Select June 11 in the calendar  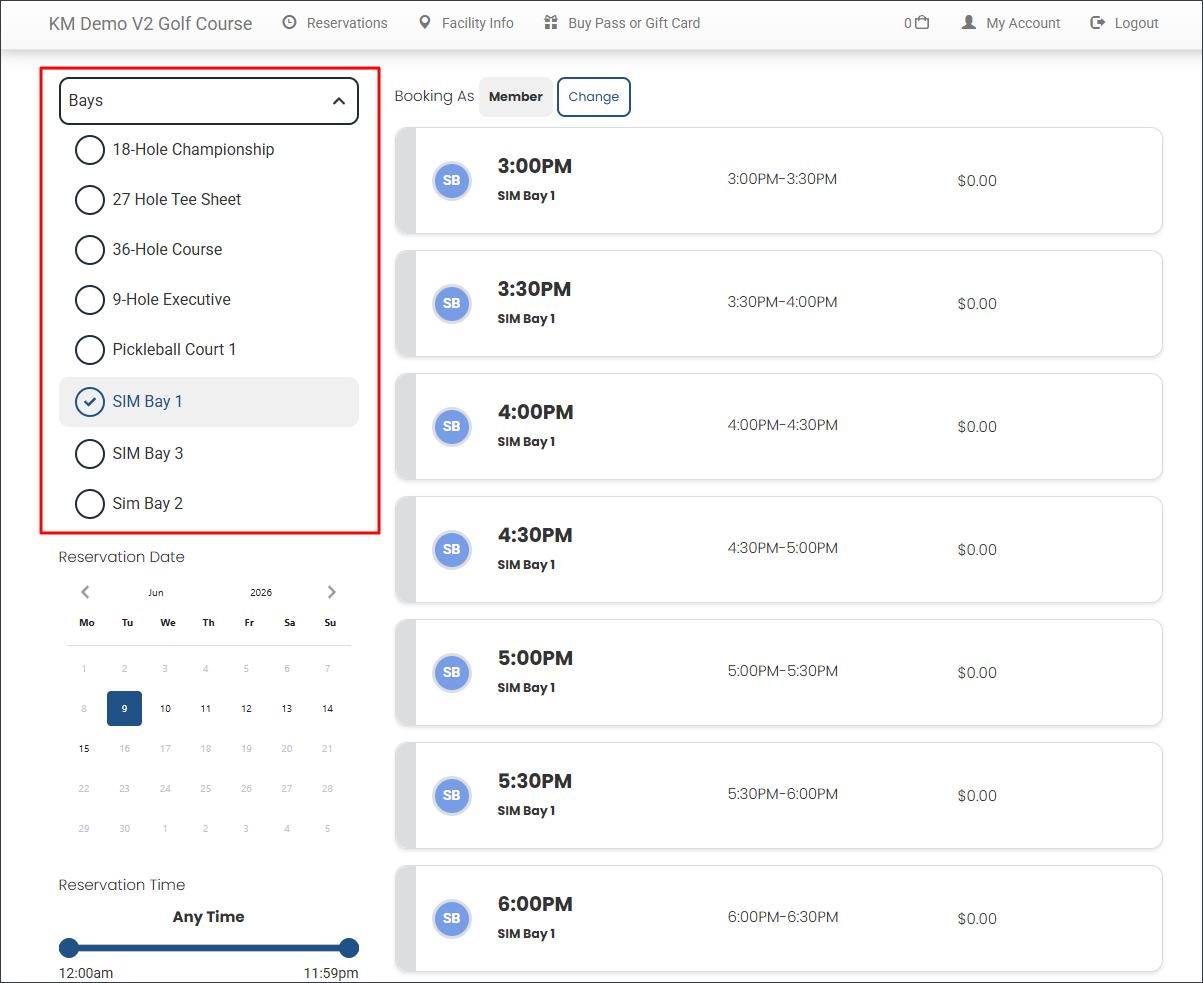[x=205, y=708]
